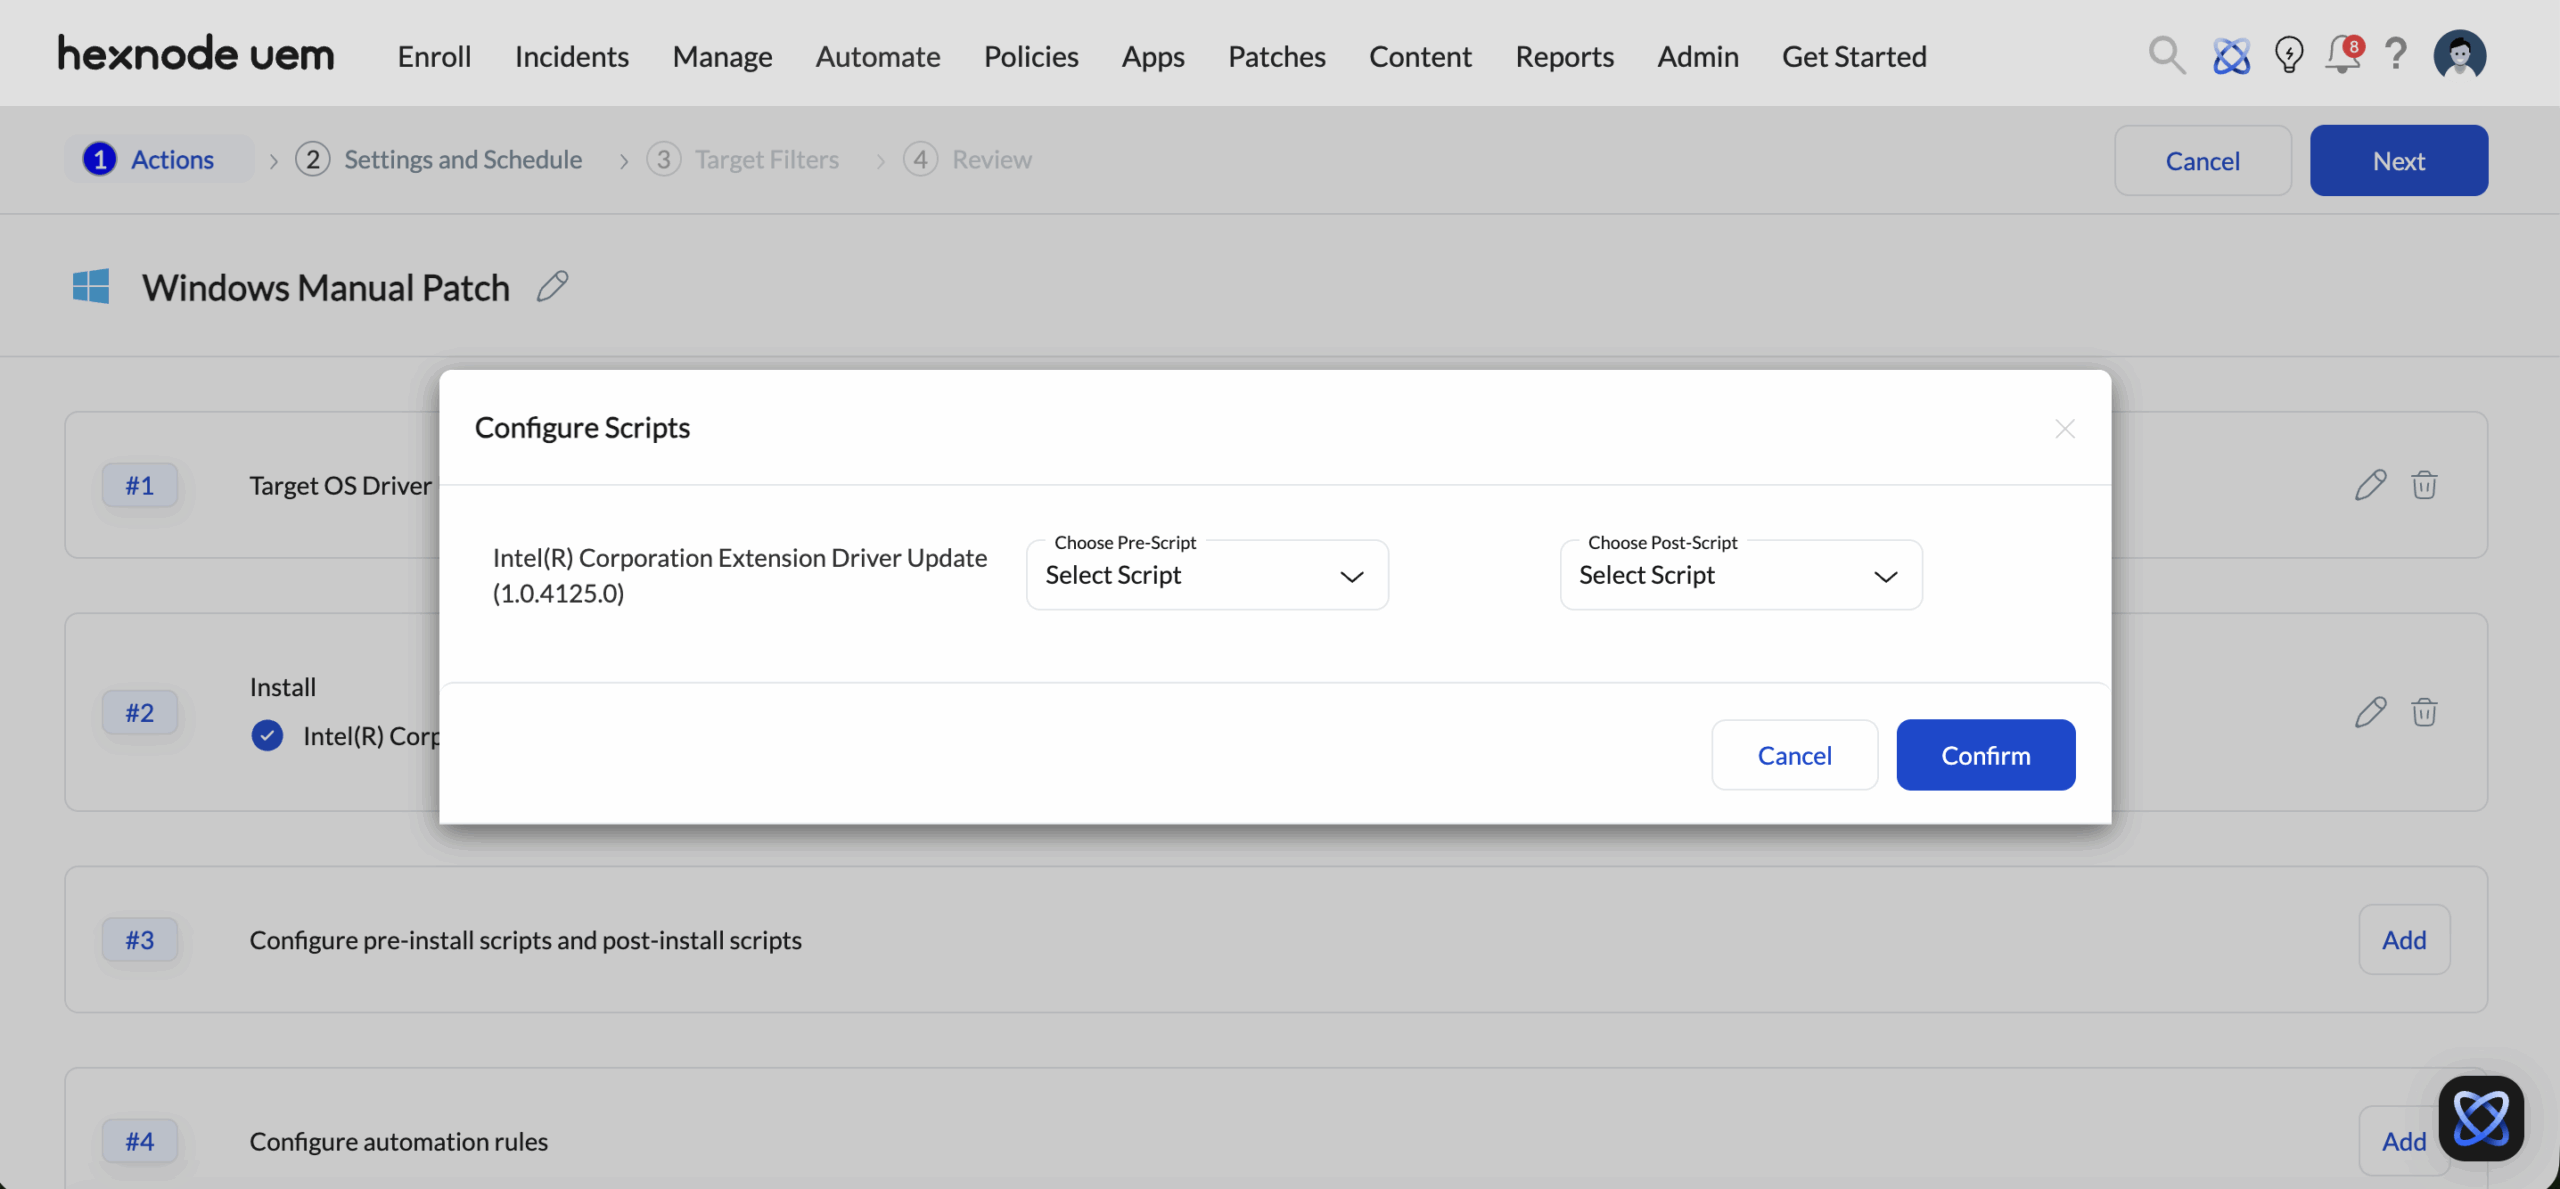Open the Get Started menu
2560x1189 pixels.
pos(1854,56)
